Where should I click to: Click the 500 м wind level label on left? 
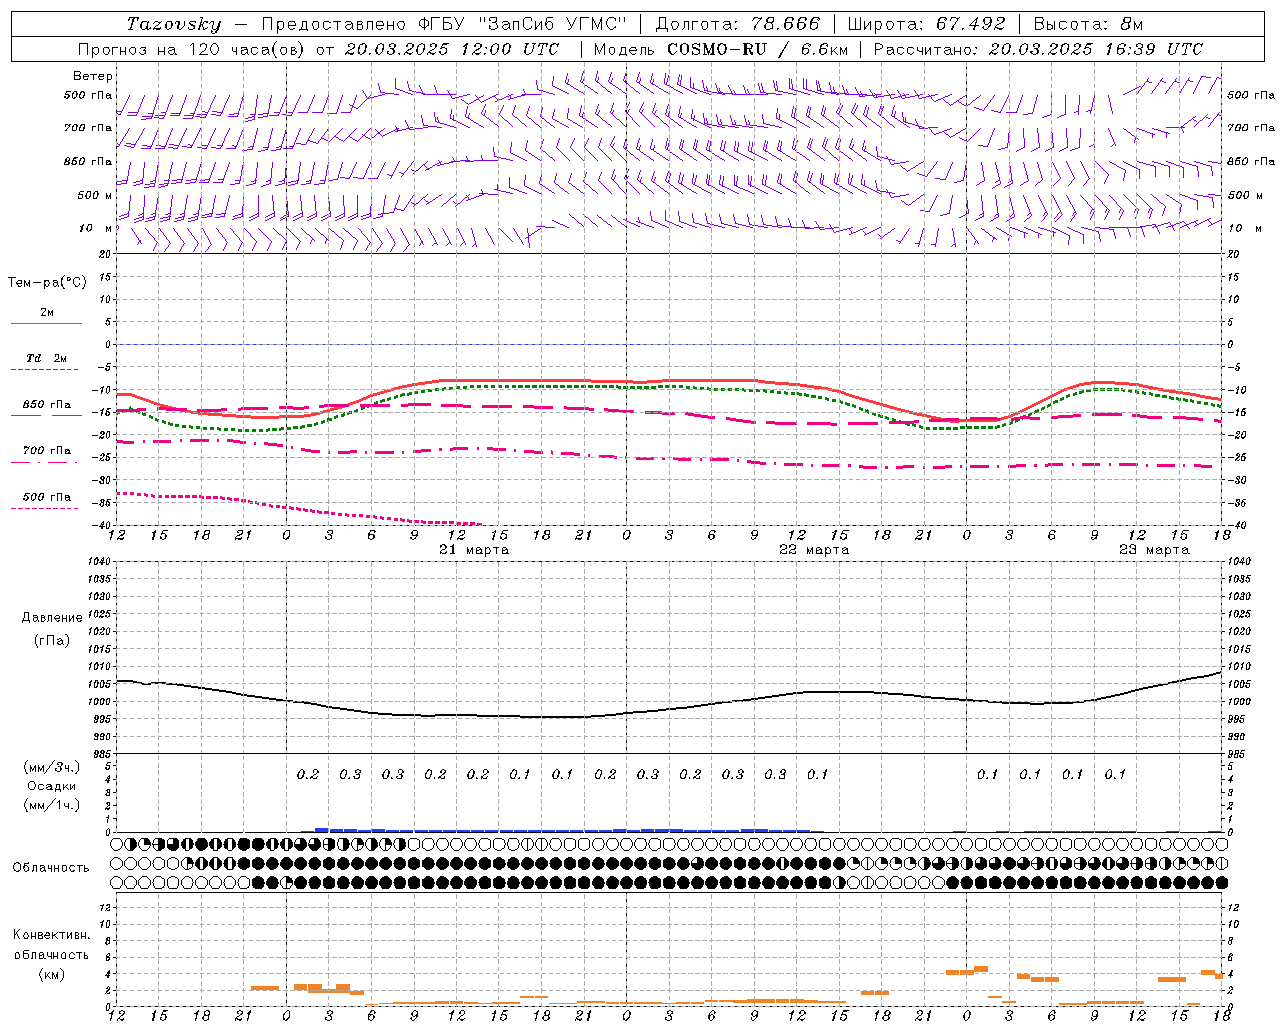click(95, 195)
